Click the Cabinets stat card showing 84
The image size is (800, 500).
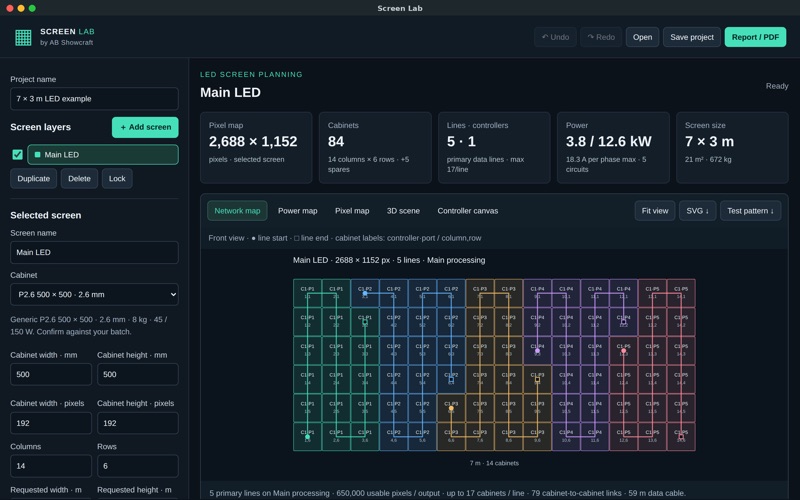click(x=375, y=147)
